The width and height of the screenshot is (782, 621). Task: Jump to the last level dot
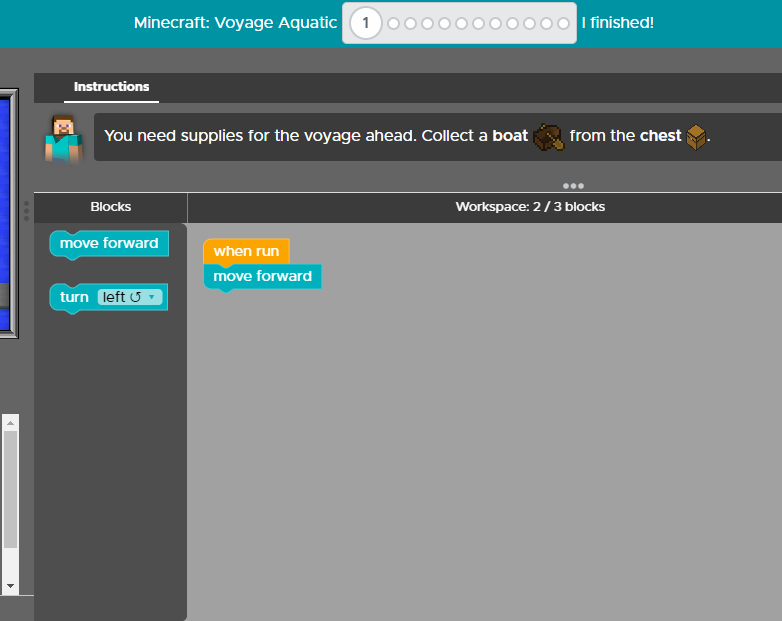563,23
